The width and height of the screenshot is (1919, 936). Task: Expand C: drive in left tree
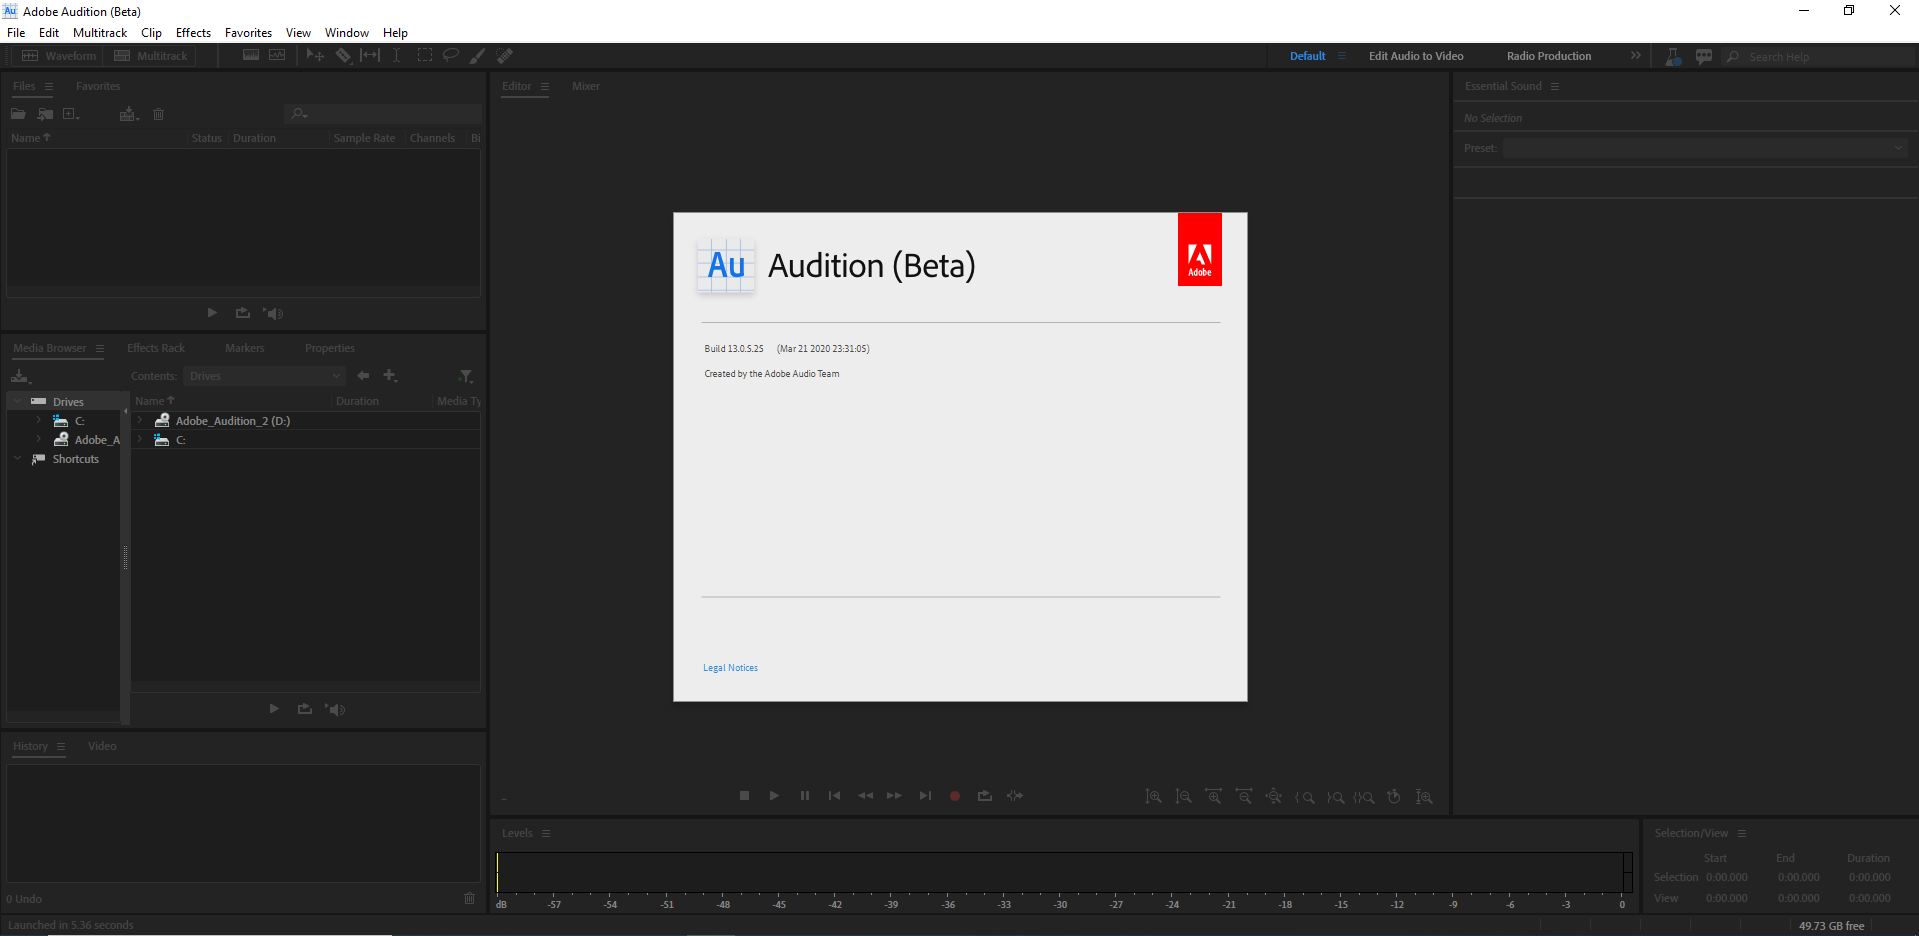38,420
